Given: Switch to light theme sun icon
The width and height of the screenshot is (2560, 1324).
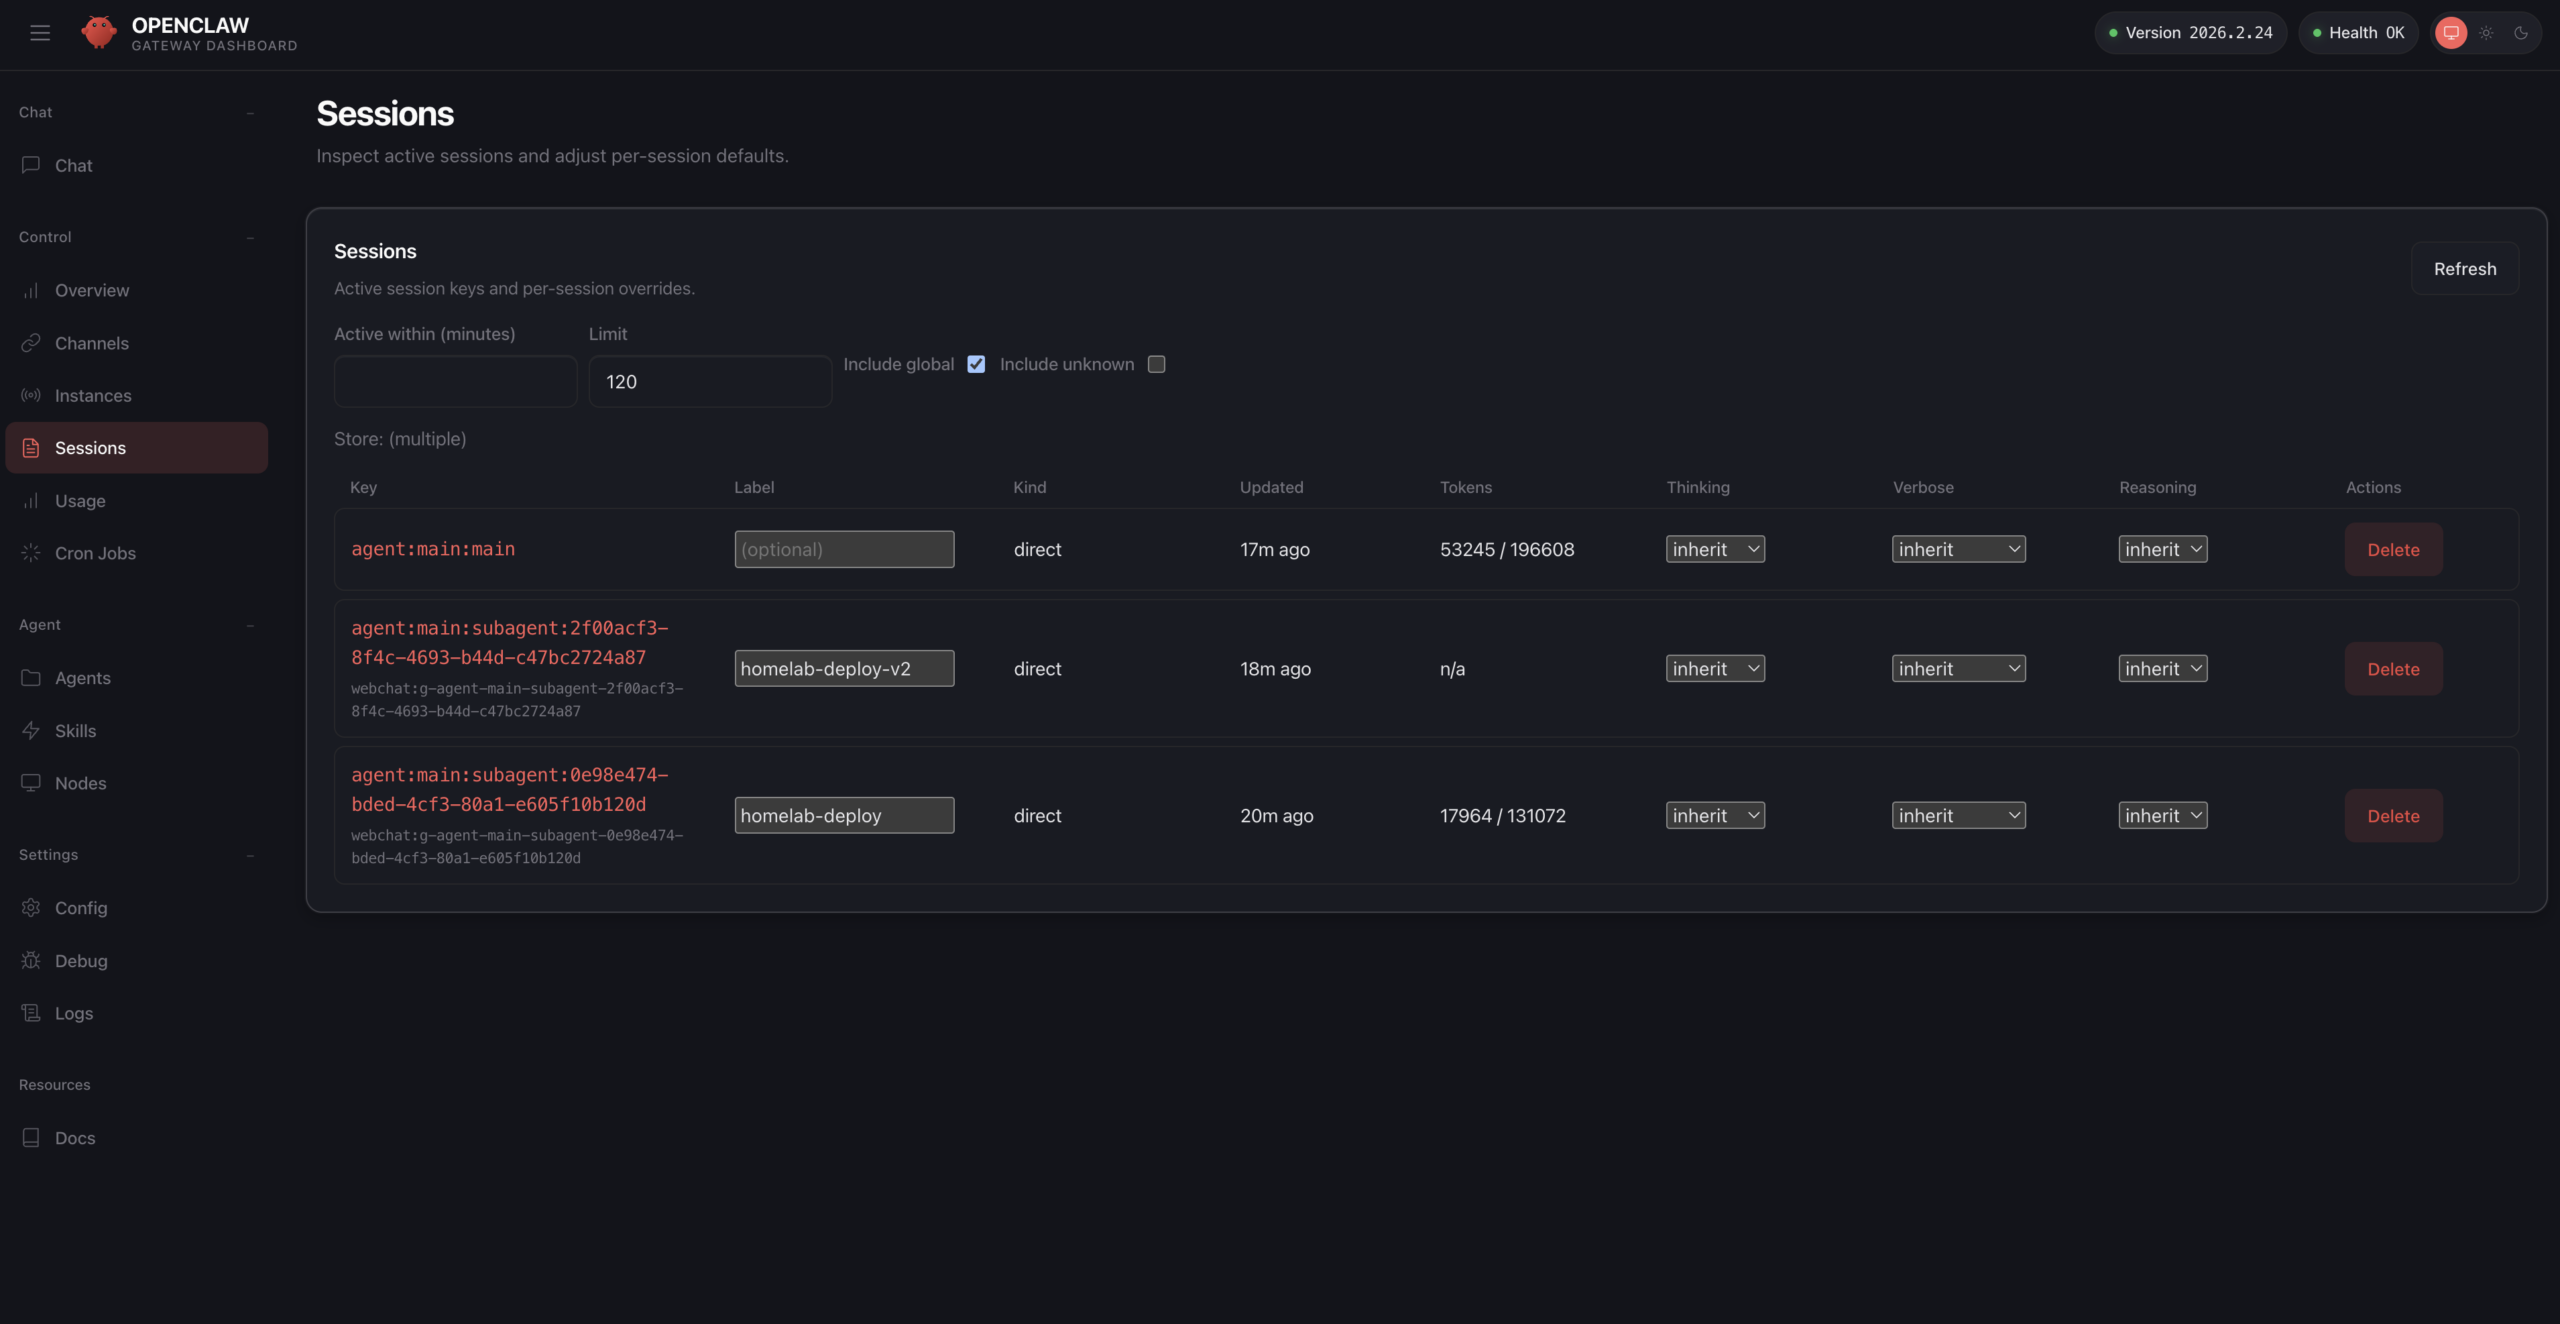Looking at the screenshot, I should pos(2486,33).
